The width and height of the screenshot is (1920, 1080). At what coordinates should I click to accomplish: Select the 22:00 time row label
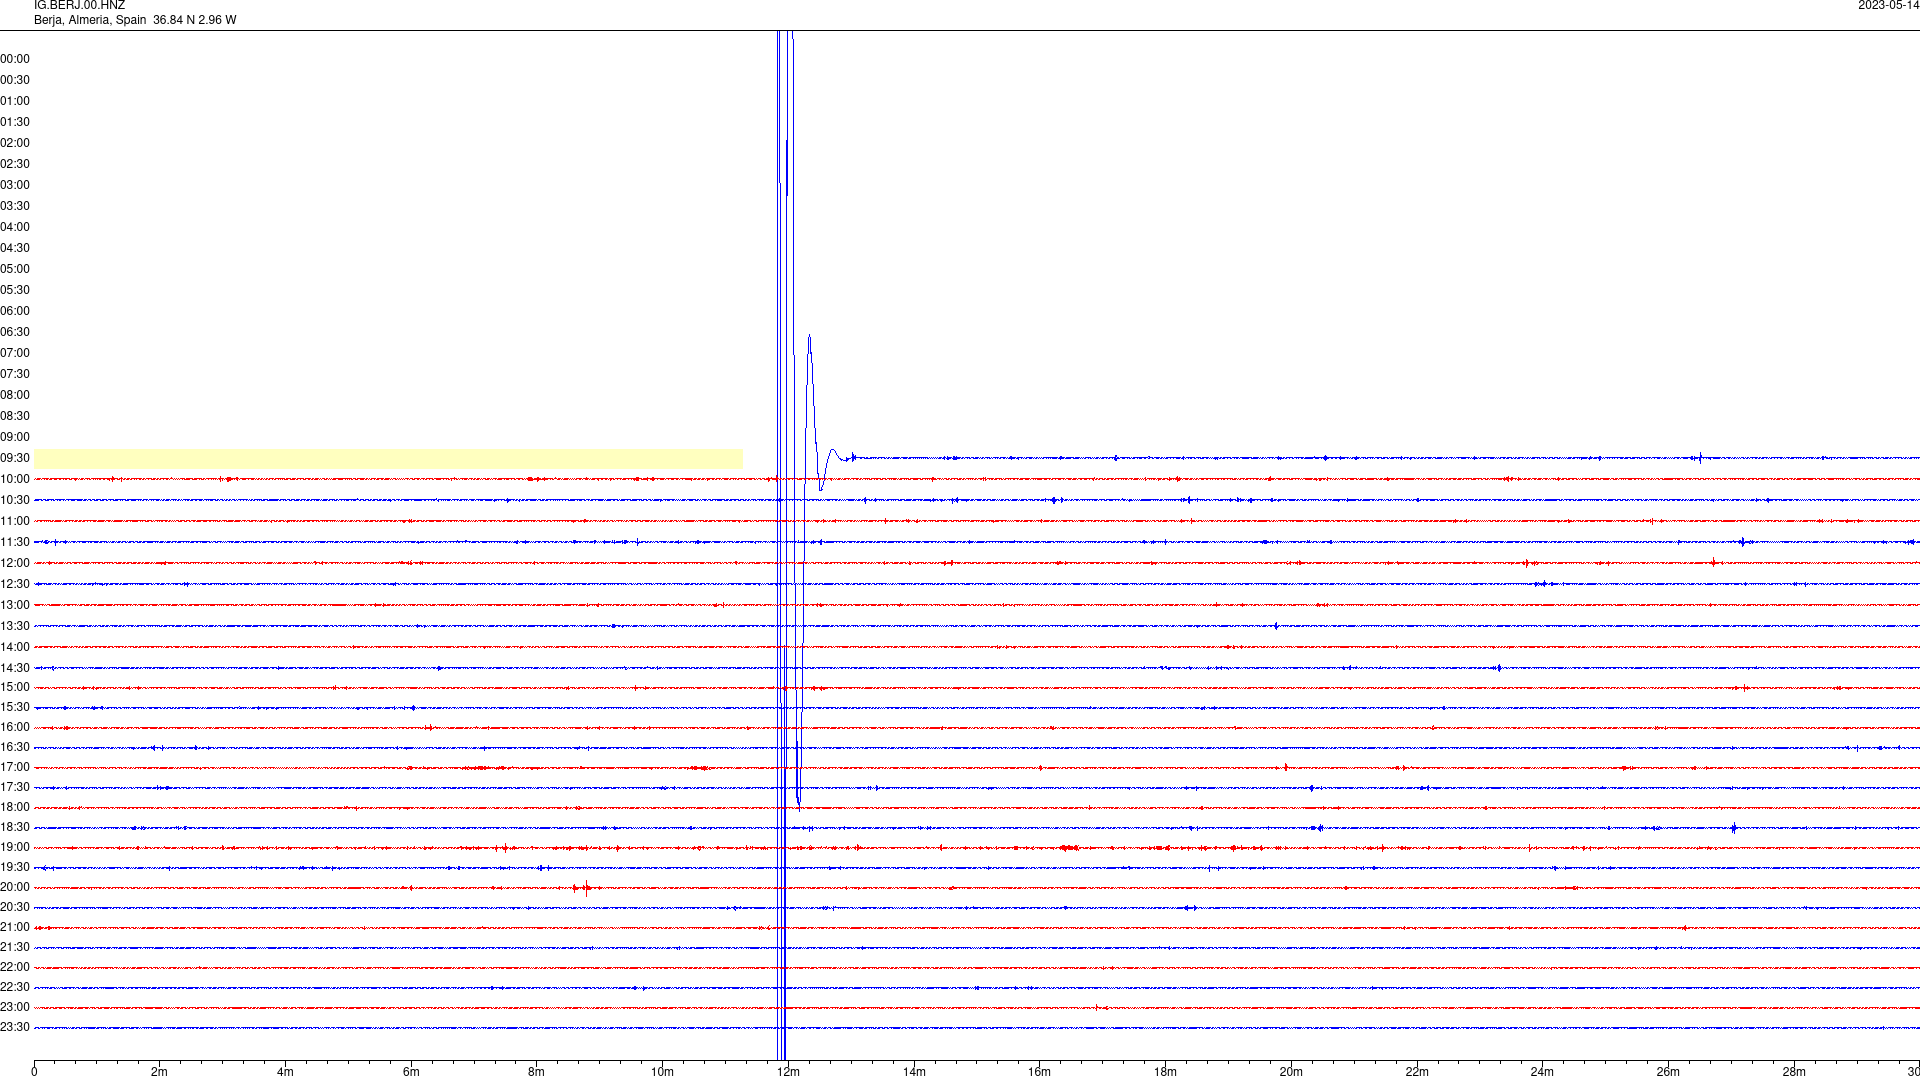tap(15, 967)
